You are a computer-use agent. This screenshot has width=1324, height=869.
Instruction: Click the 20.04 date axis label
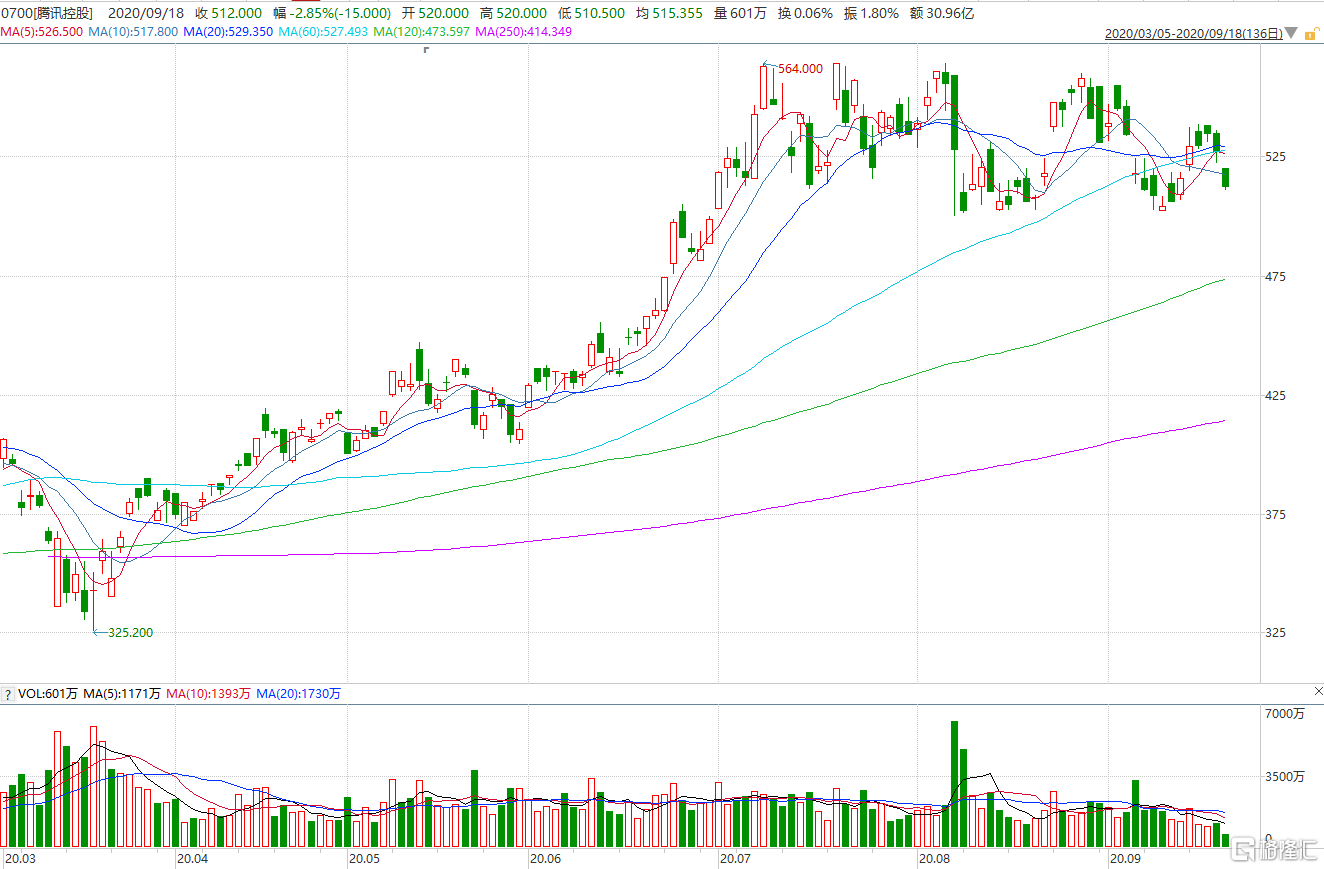[x=193, y=859]
